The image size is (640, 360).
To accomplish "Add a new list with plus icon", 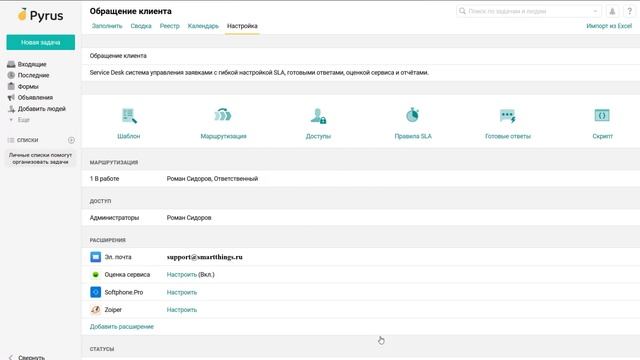I will point(71,140).
